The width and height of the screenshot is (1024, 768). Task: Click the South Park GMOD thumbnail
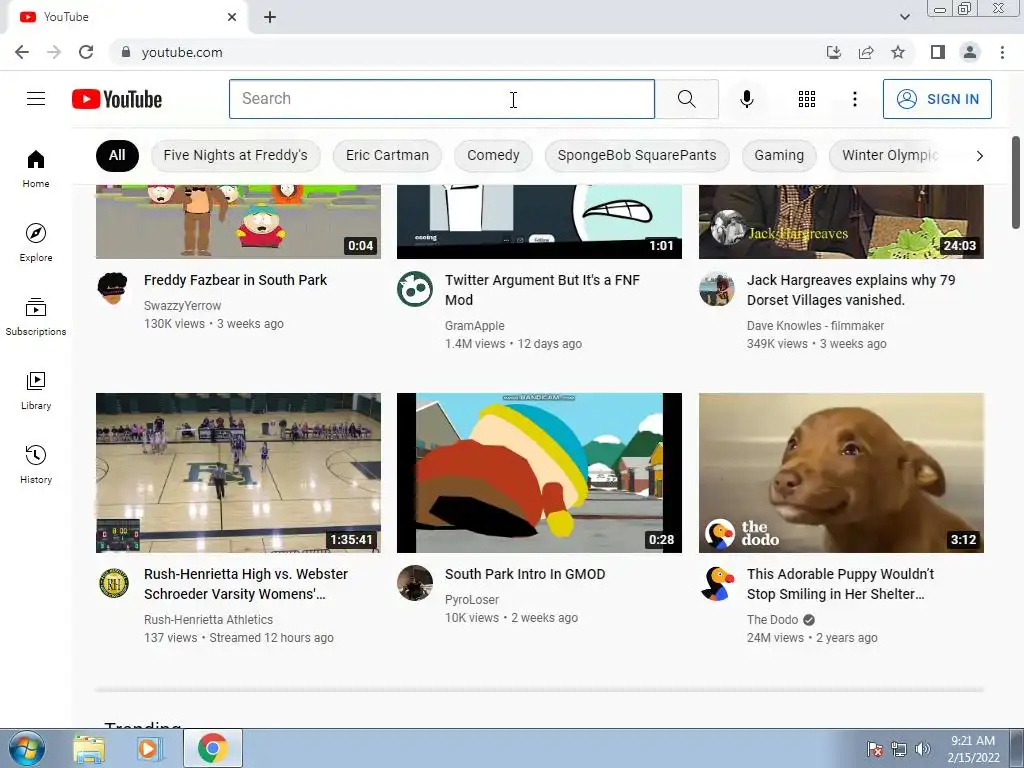pyautogui.click(x=539, y=473)
